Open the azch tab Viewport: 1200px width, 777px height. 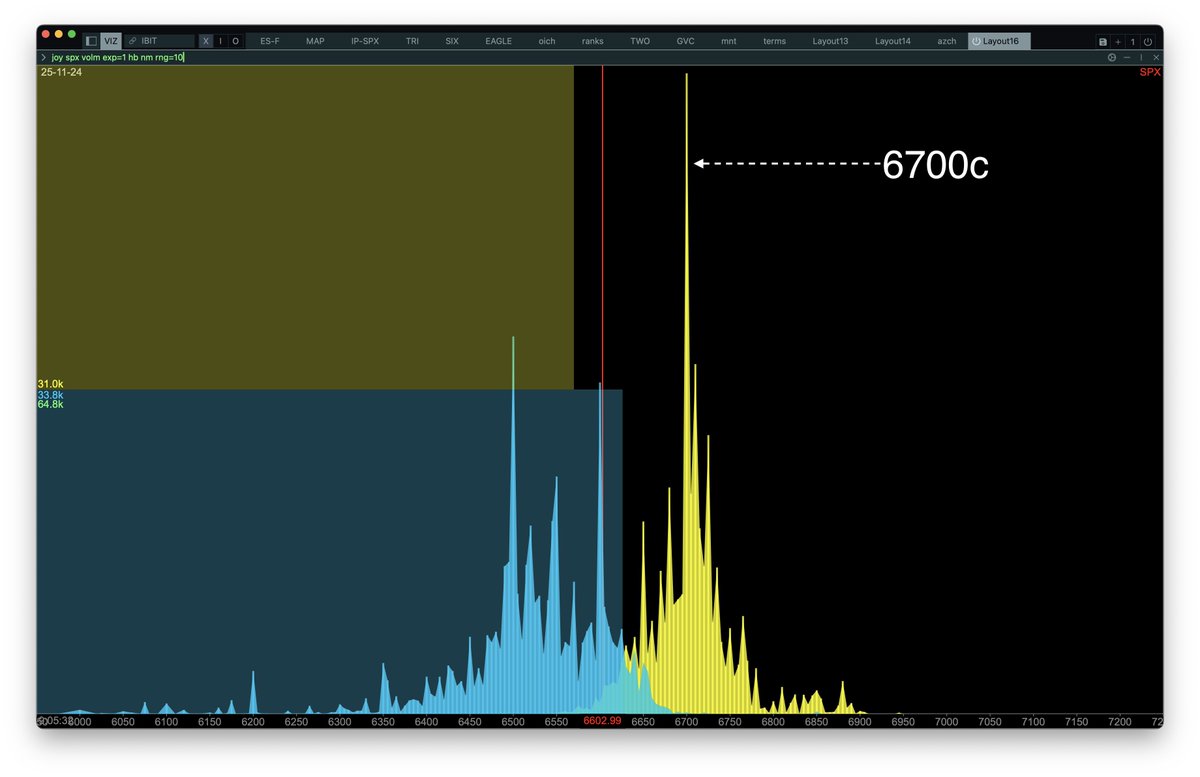946,41
